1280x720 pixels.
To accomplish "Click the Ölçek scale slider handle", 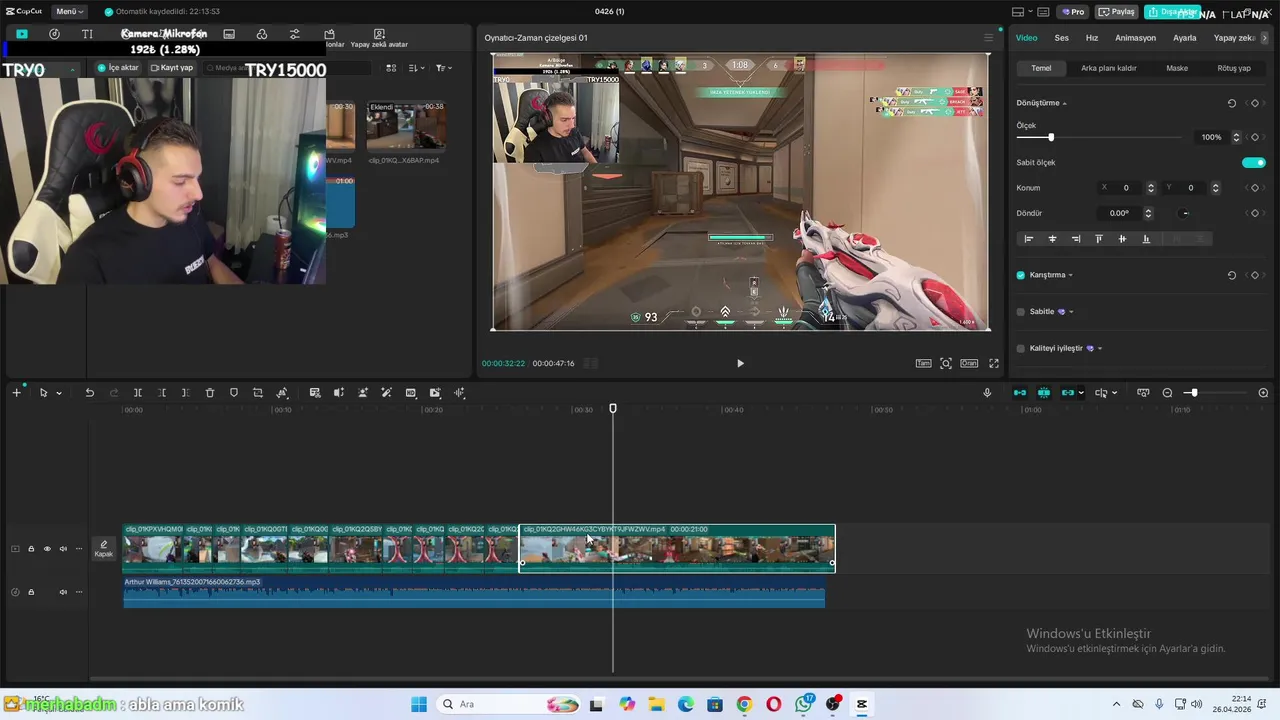I will point(1050,137).
